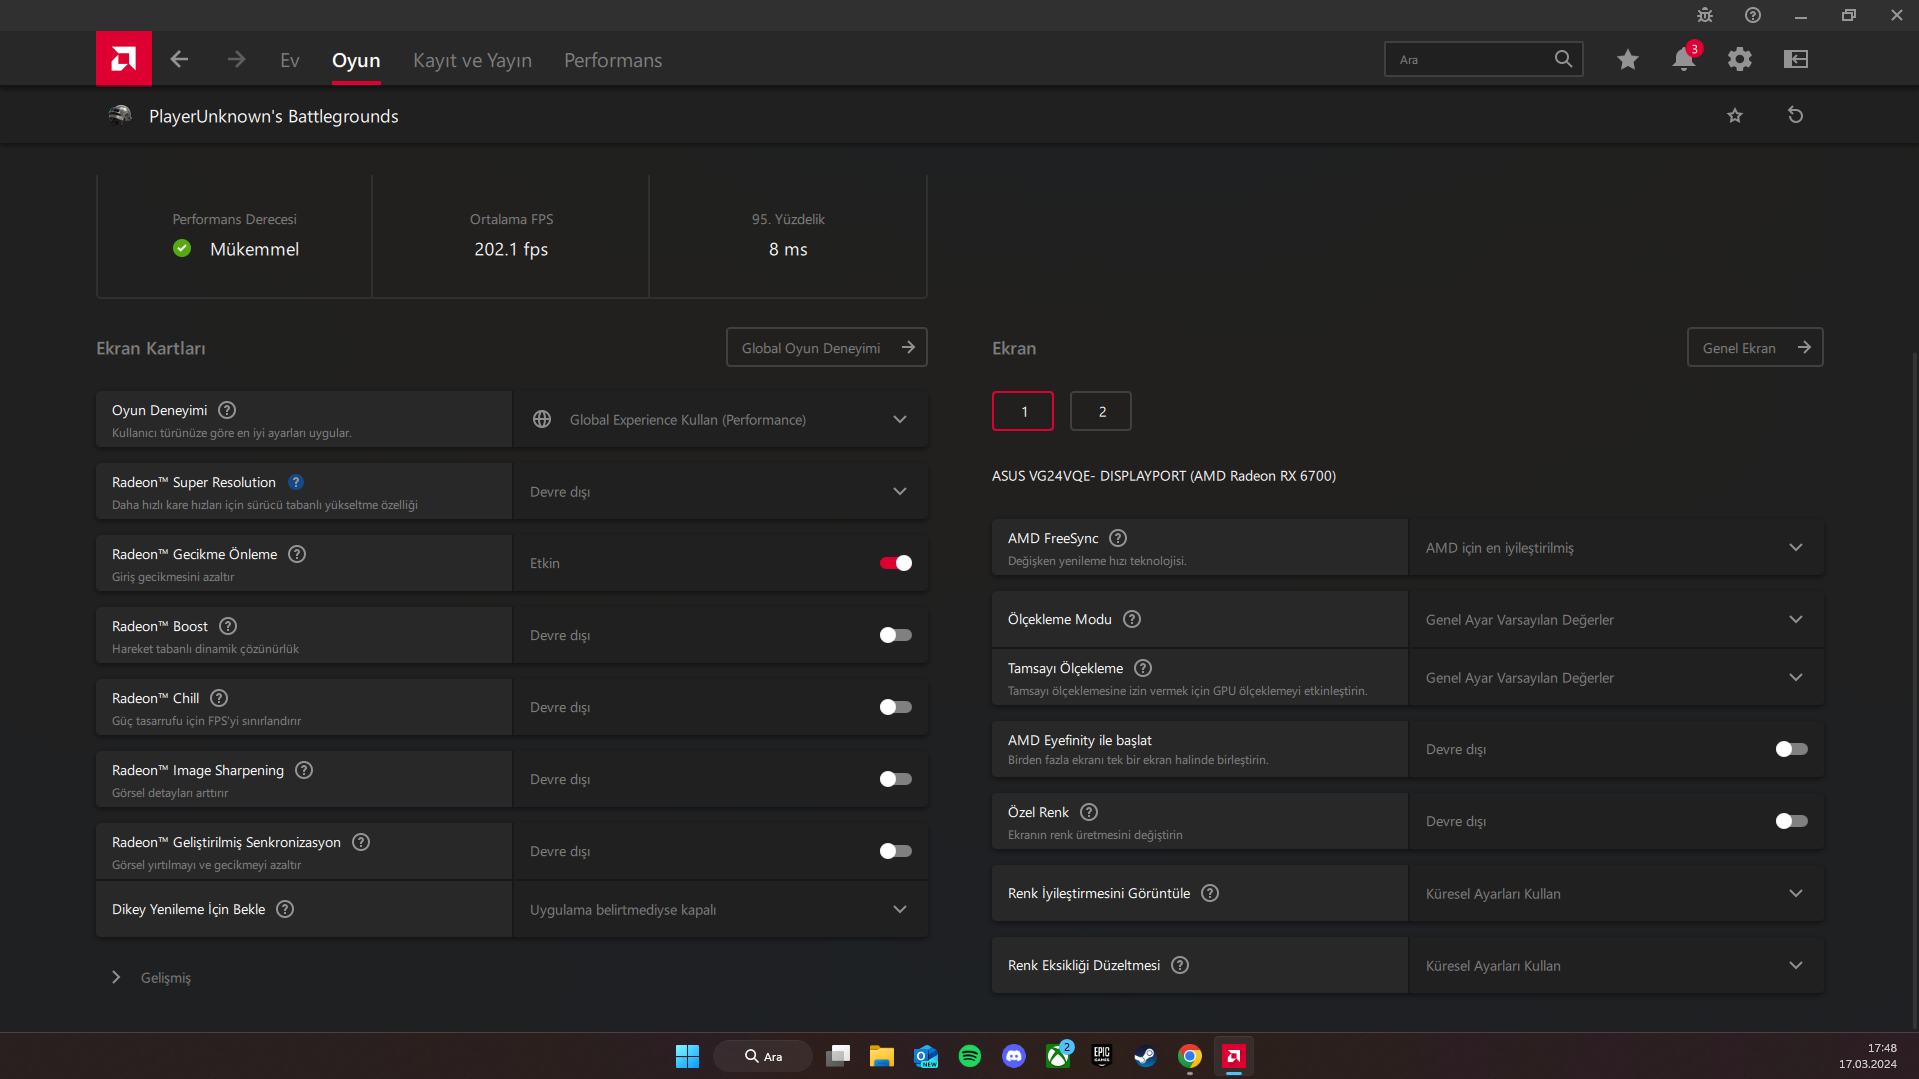Open the AMD FreeSync dropdown

point(1615,547)
